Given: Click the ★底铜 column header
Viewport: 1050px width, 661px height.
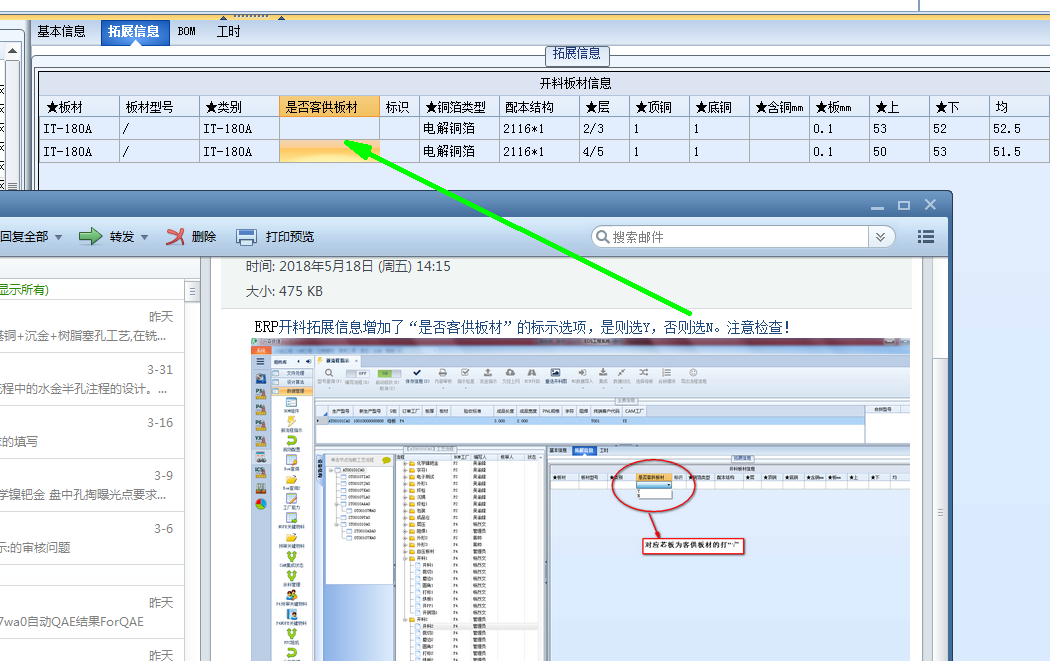Looking at the screenshot, I should pyautogui.click(x=719, y=107).
